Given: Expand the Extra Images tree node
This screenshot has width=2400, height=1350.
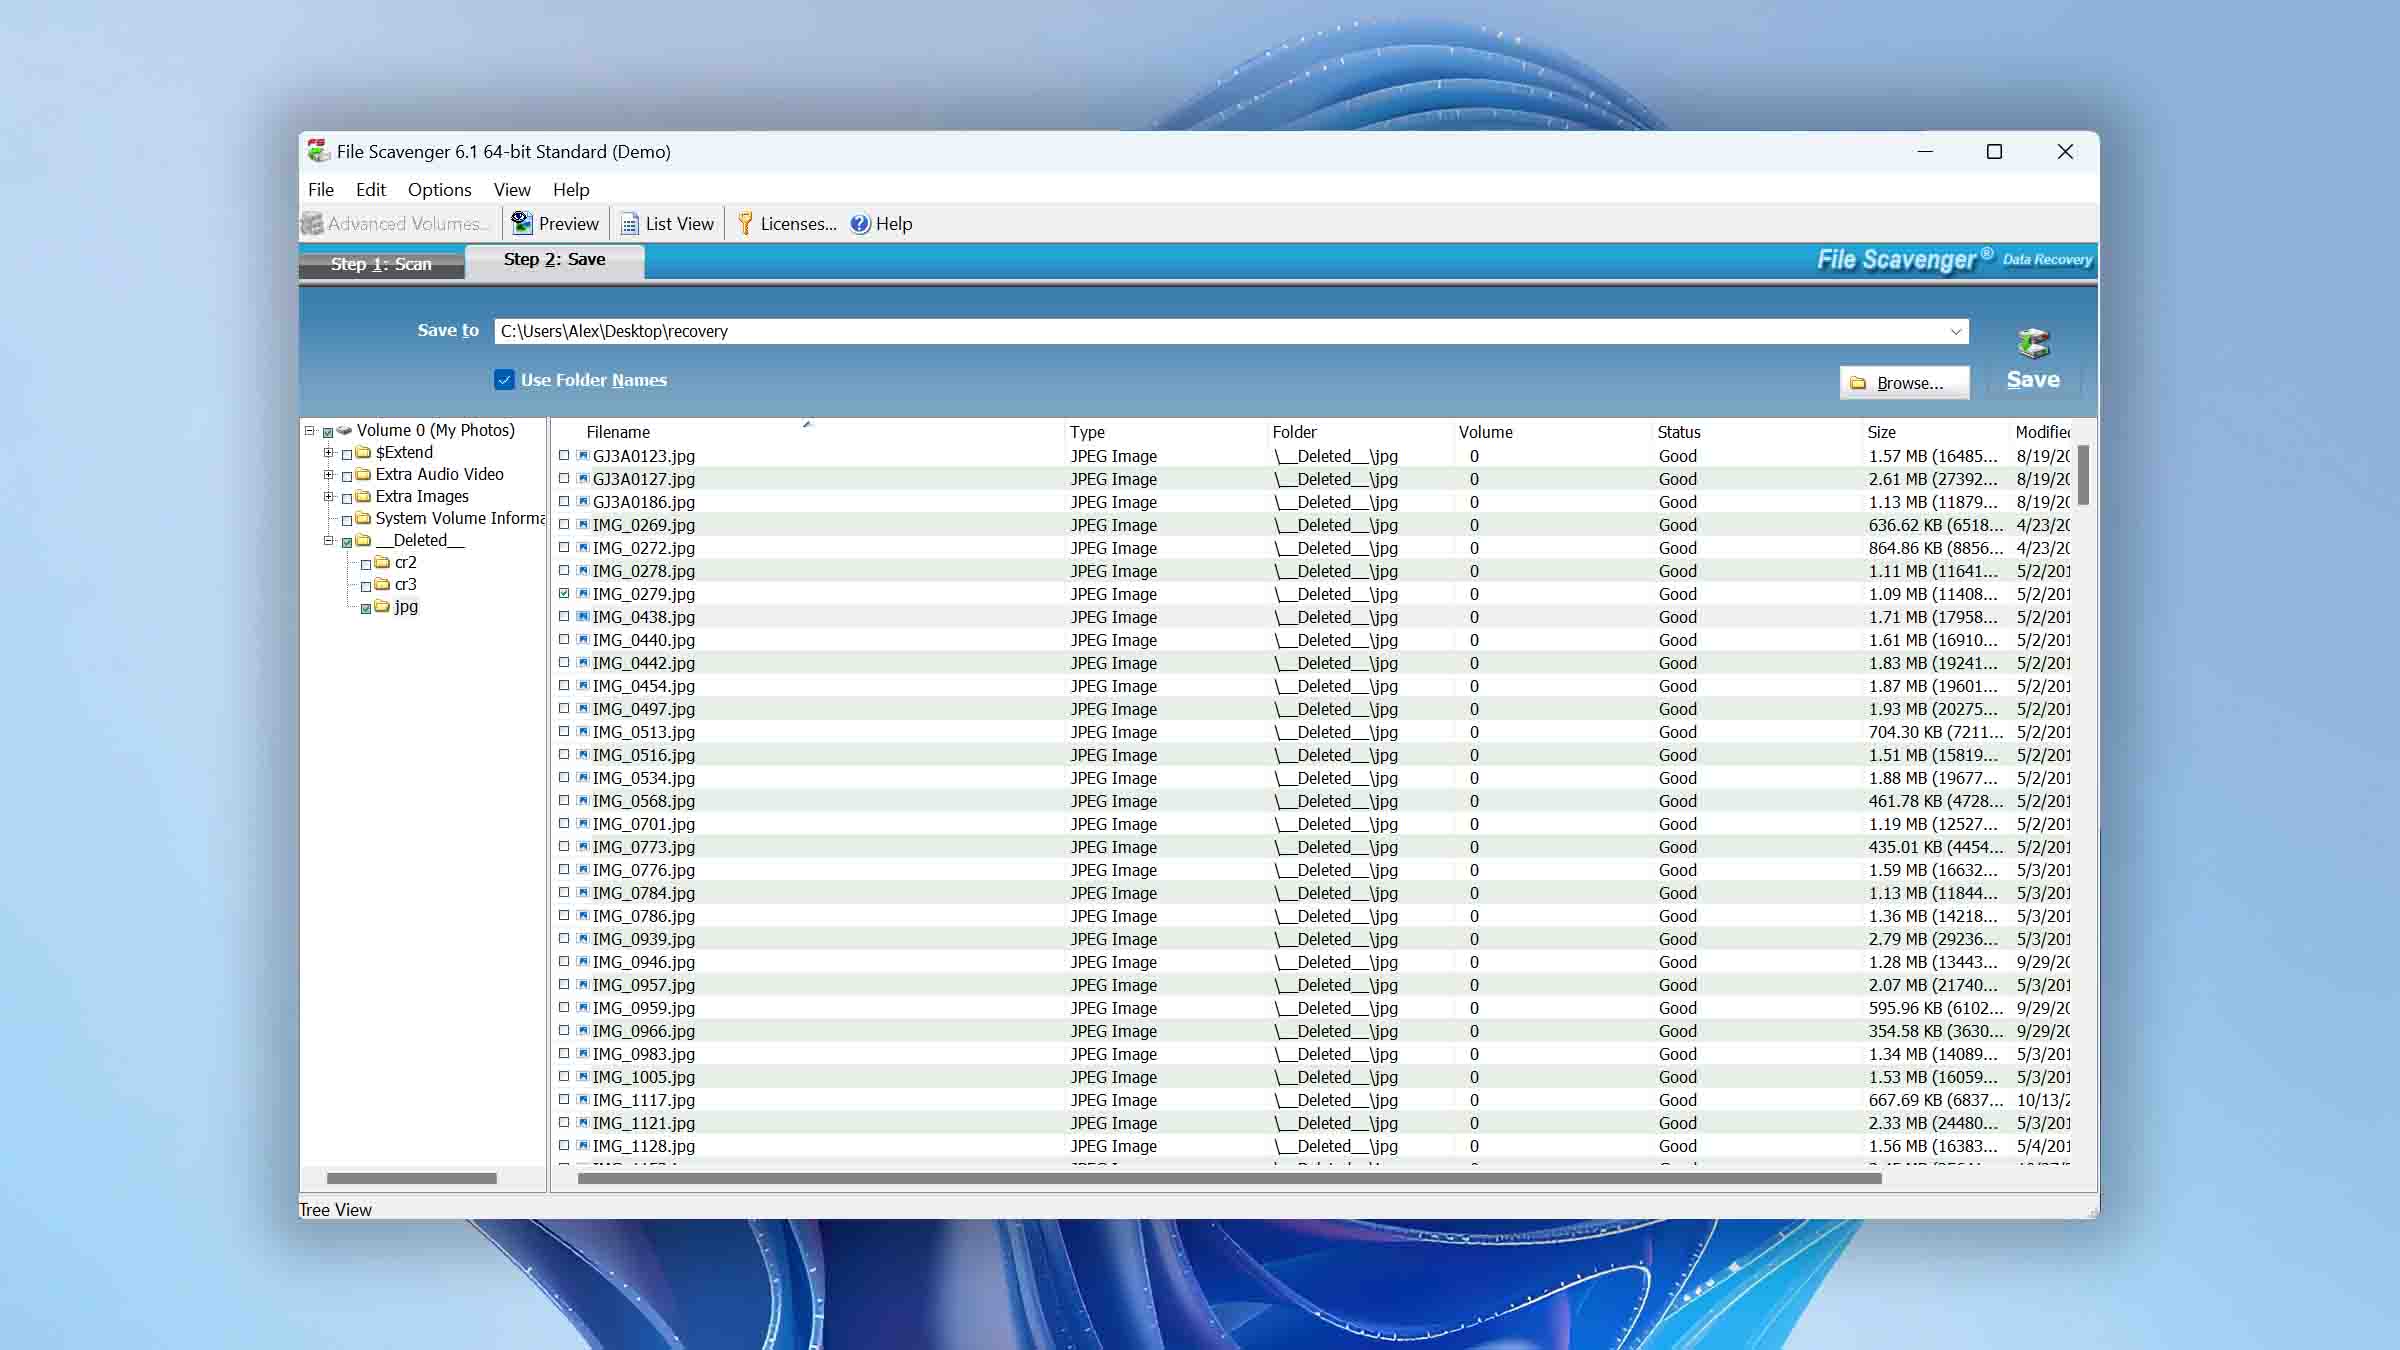Looking at the screenshot, I should (x=328, y=497).
